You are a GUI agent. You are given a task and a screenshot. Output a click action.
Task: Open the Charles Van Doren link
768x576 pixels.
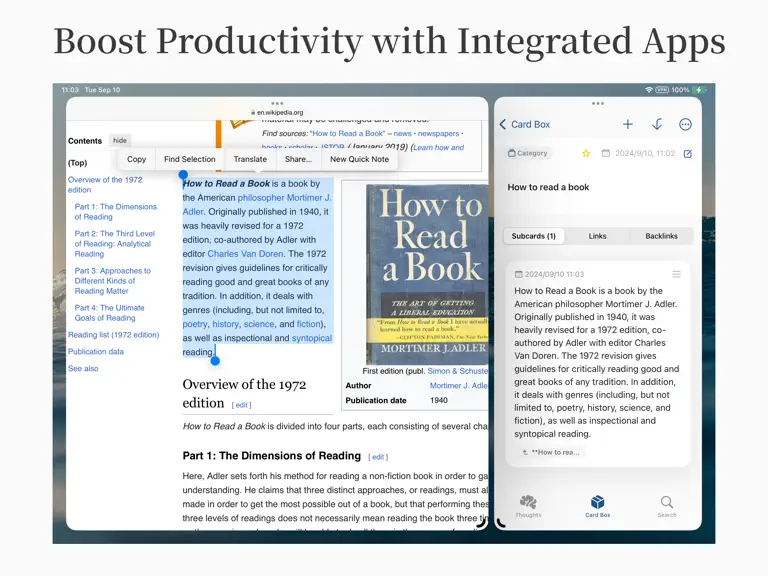(x=245, y=254)
